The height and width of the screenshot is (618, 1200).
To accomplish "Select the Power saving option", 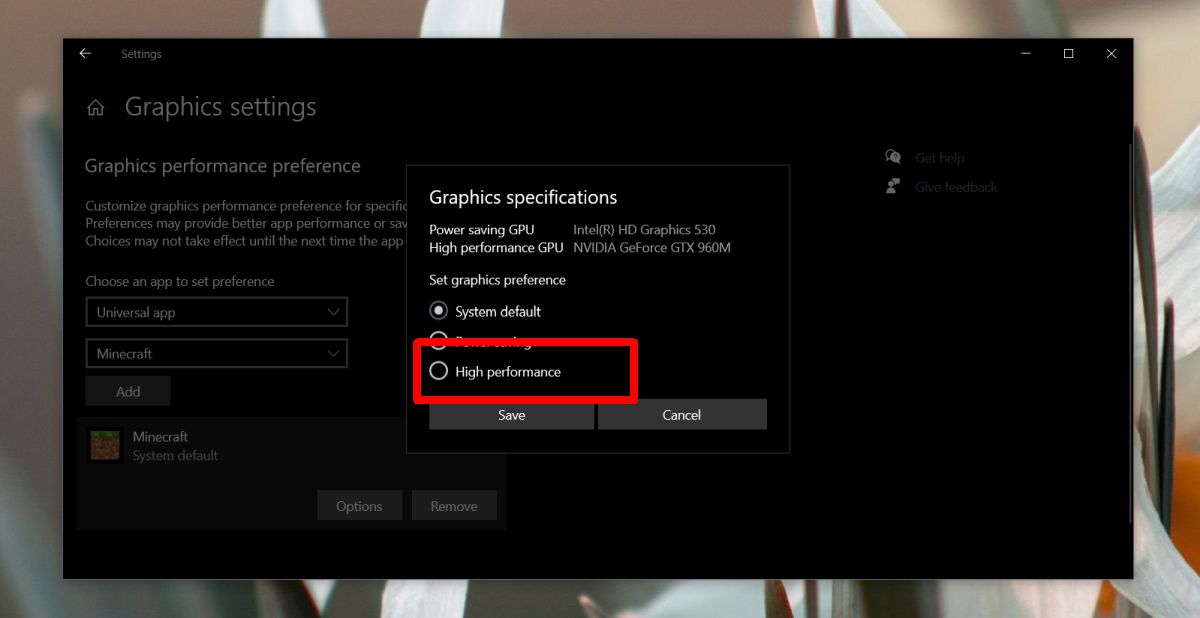I will coord(438,341).
